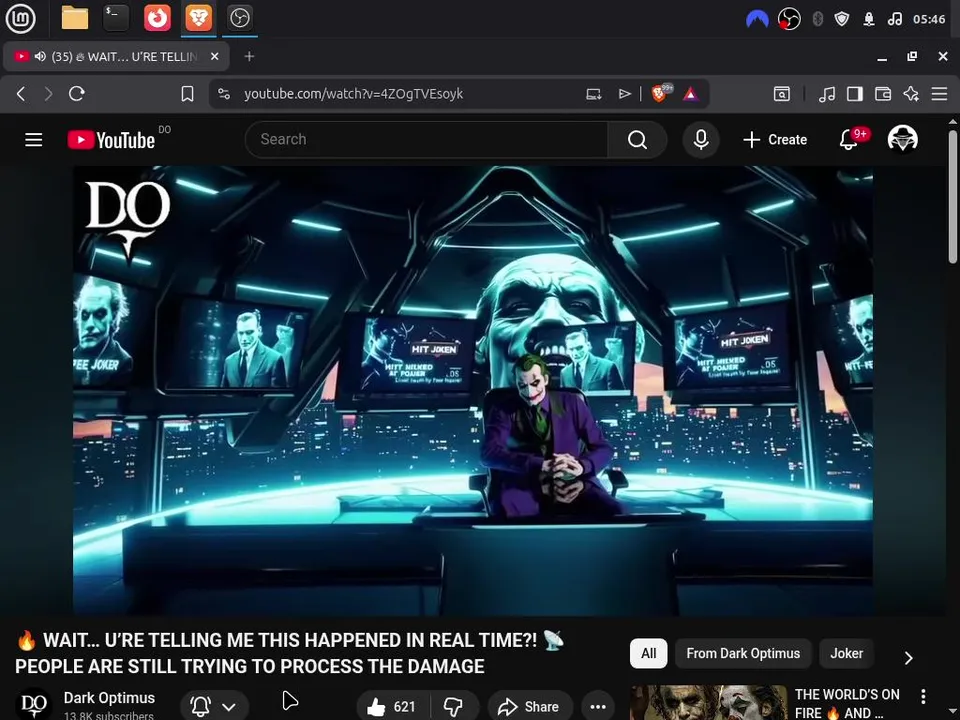Go forward with the forward arrow

click(x=48, y=94)
